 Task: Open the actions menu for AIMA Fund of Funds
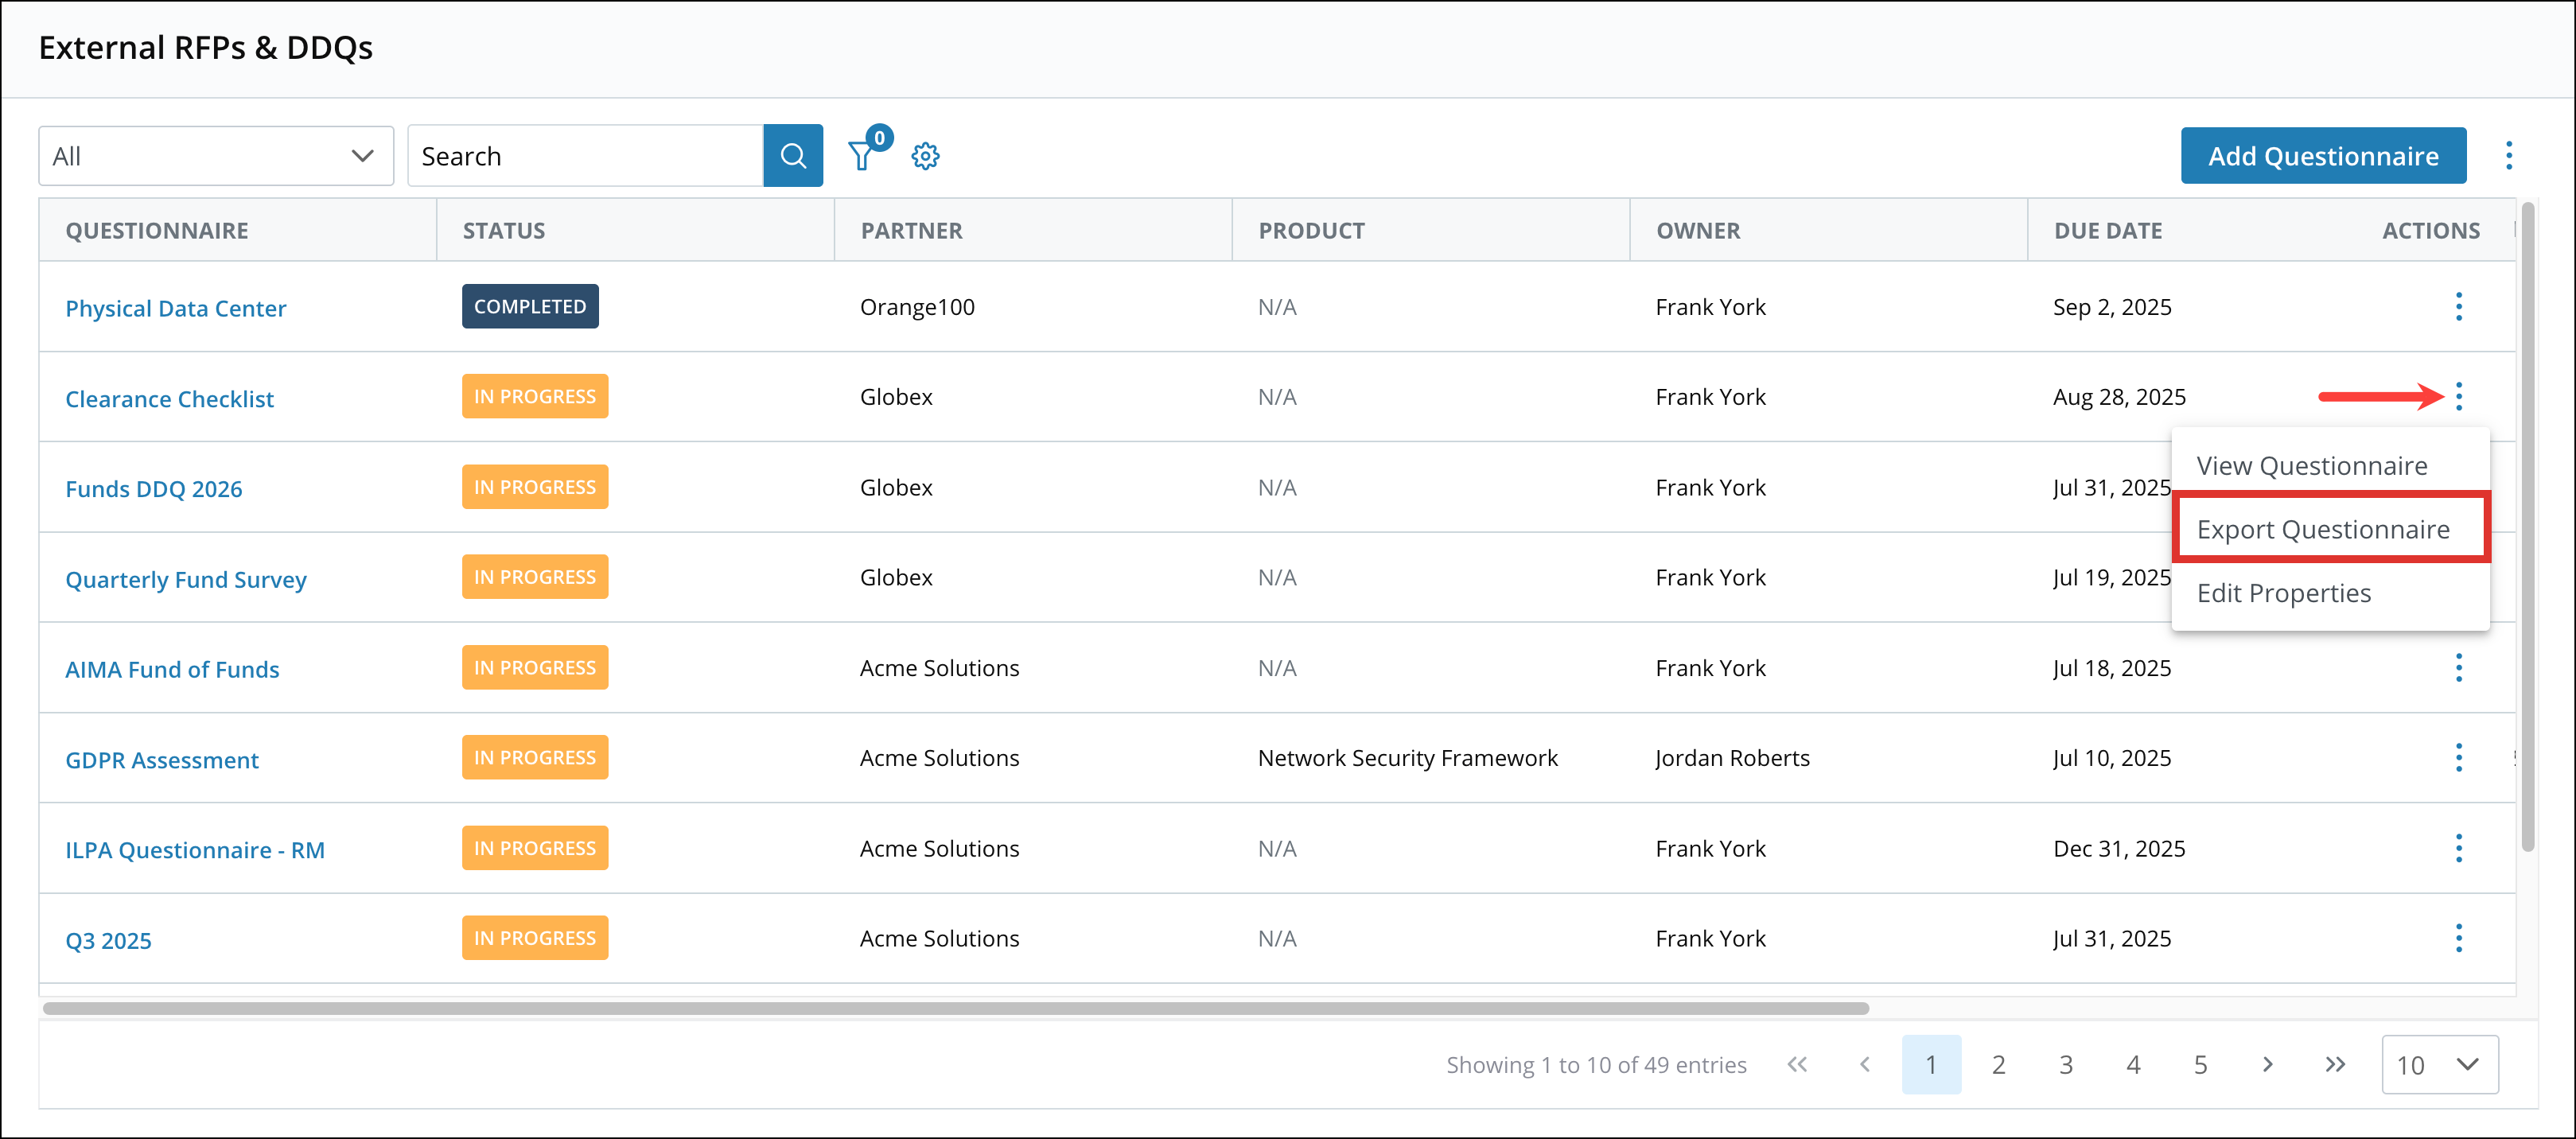point(2459,667)
